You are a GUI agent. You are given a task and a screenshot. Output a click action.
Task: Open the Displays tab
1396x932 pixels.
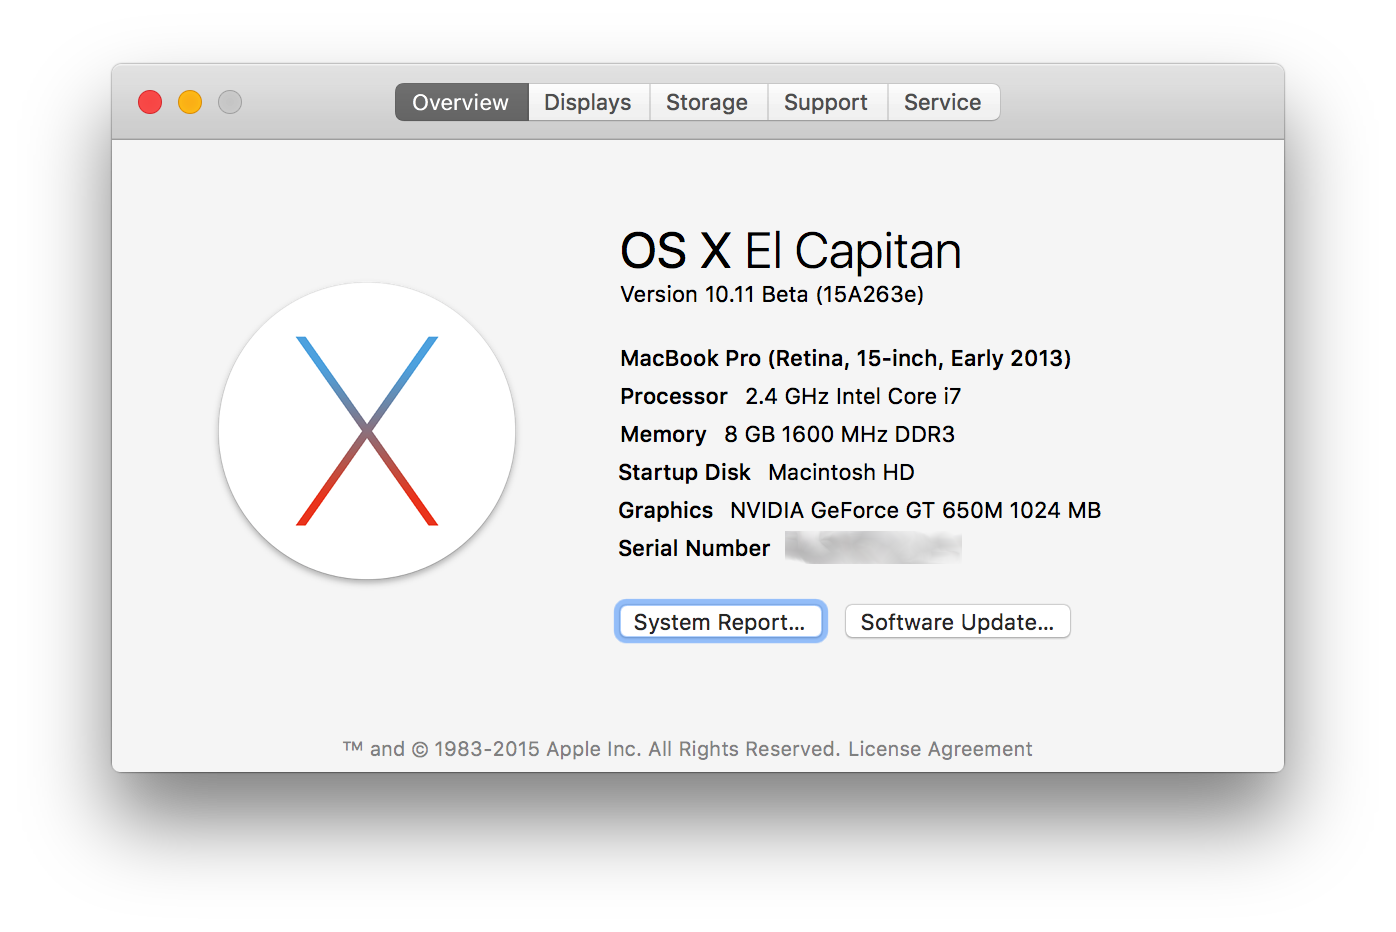[588, 102]
